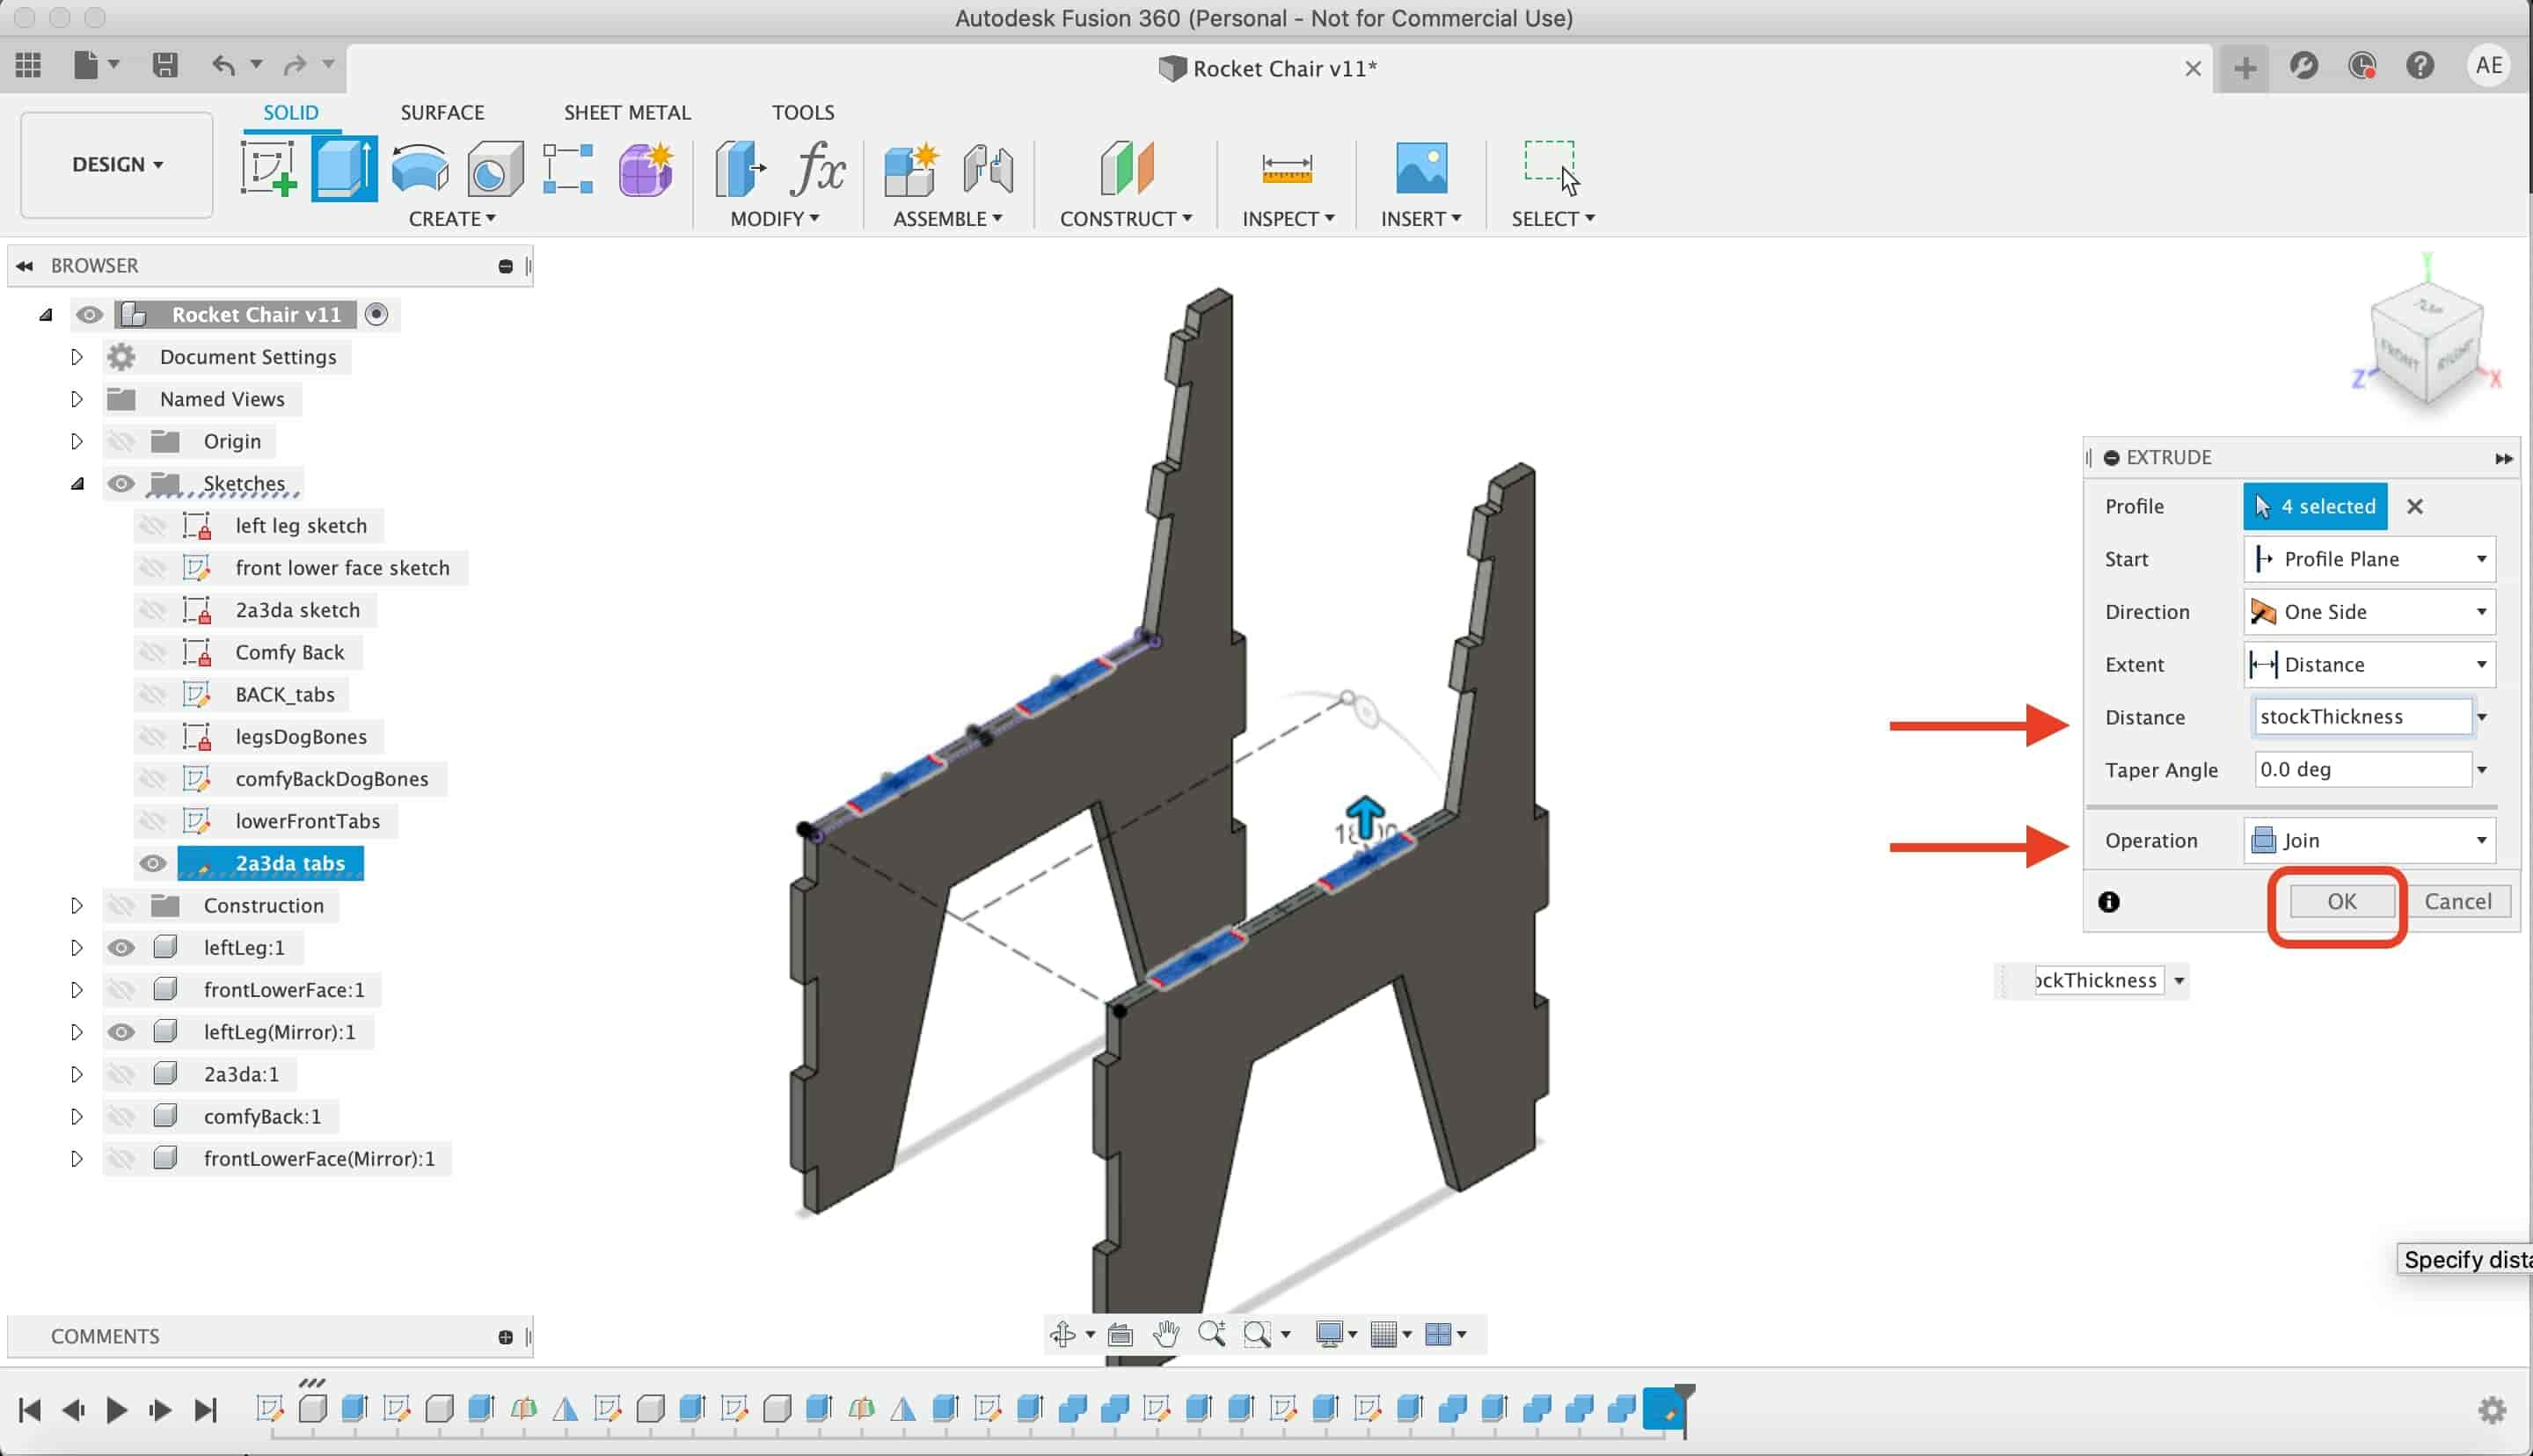
Task: Hide the 2a3da tabs sketch
Action: tap(153, 863)
